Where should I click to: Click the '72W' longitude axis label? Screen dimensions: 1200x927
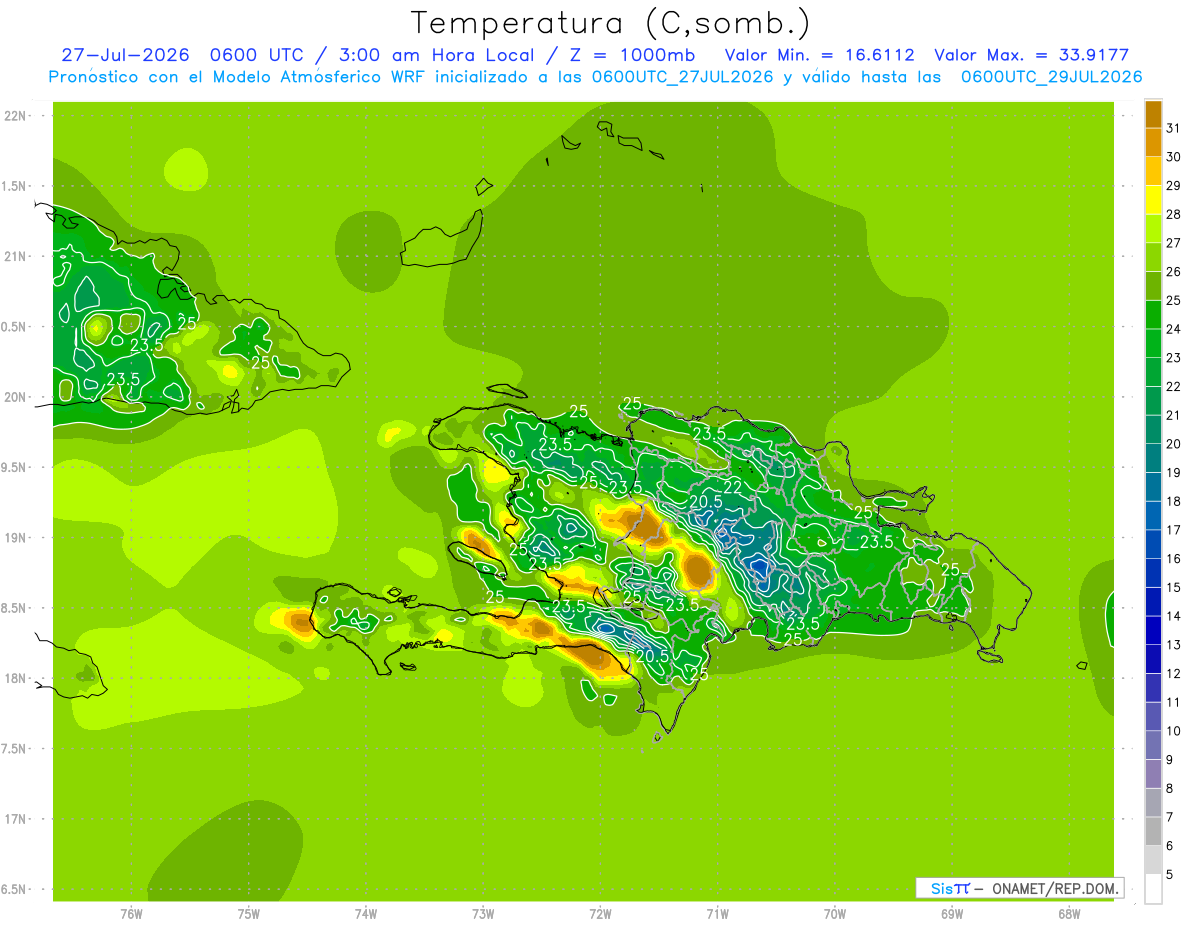click(600, 914)
